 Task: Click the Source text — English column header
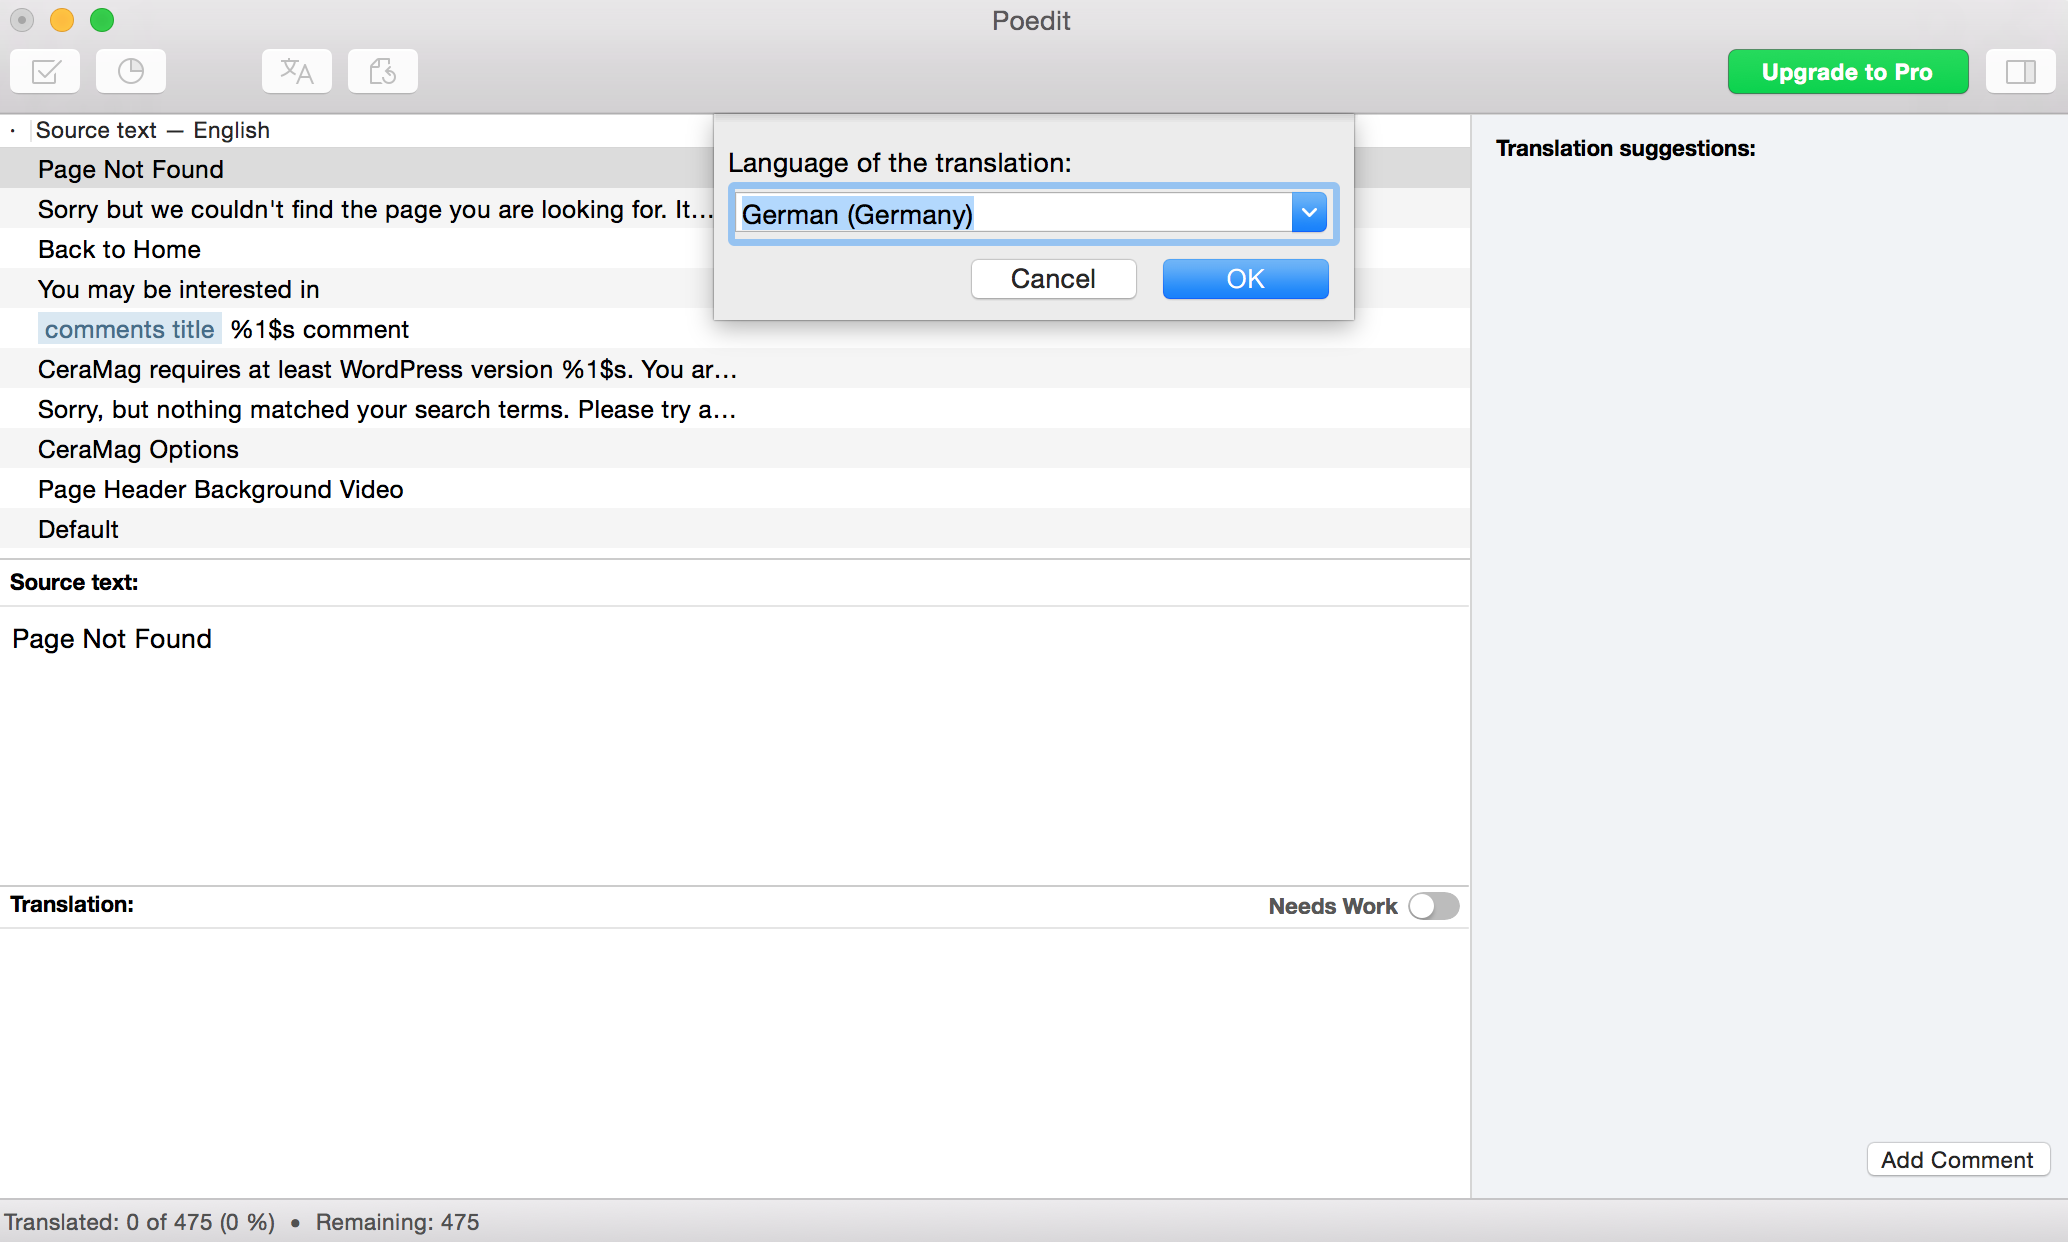click(x=153, y=130)
